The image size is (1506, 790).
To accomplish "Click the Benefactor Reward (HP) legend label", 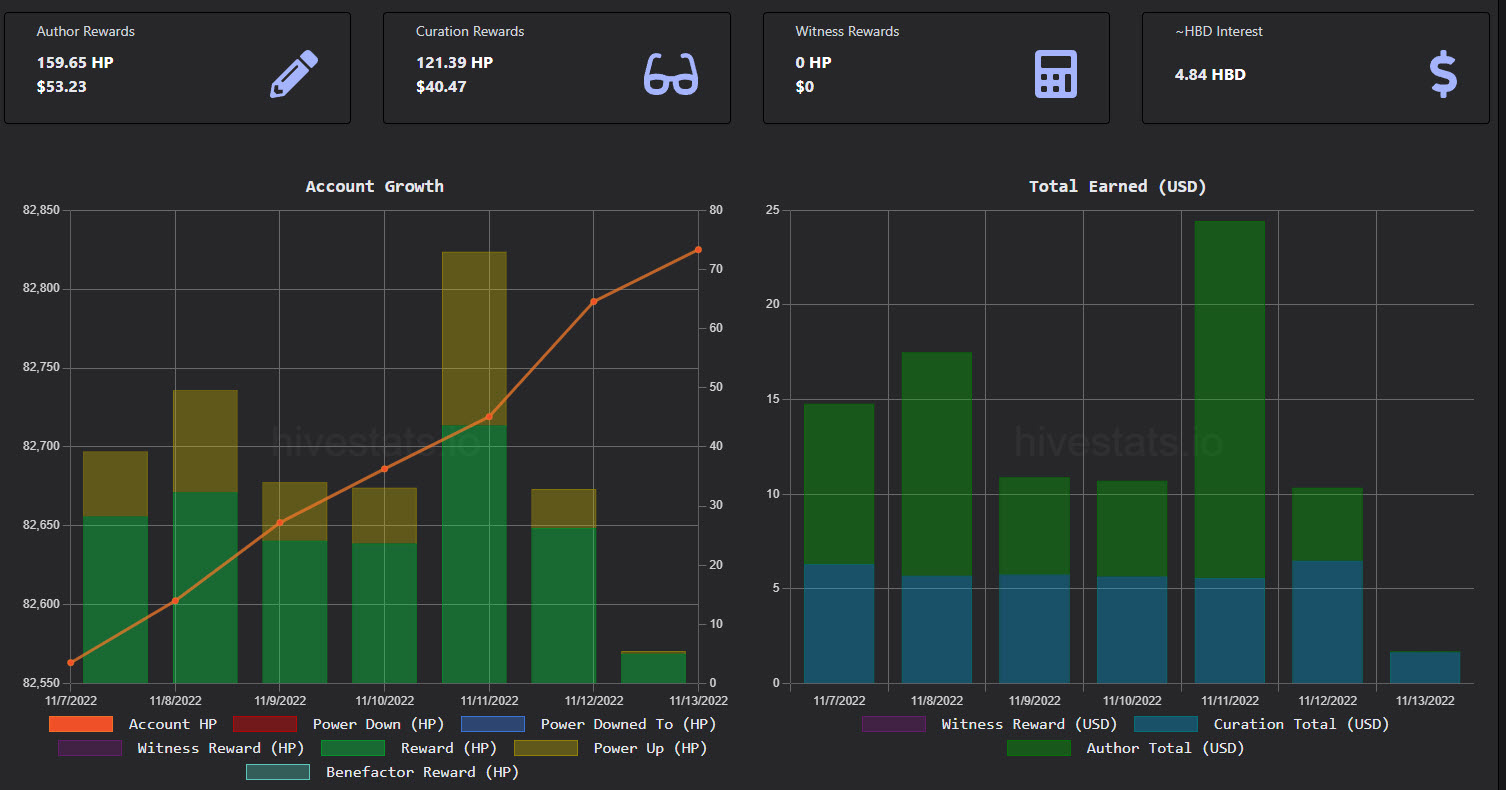I will pos(422,772).
